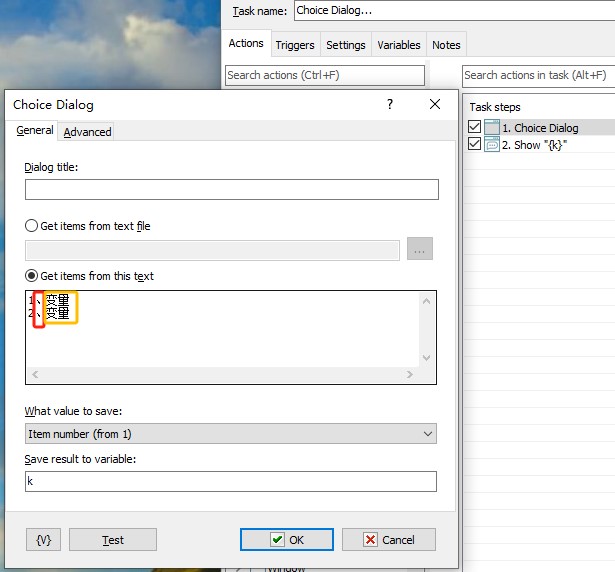Click the Test button

click(113, 540)
